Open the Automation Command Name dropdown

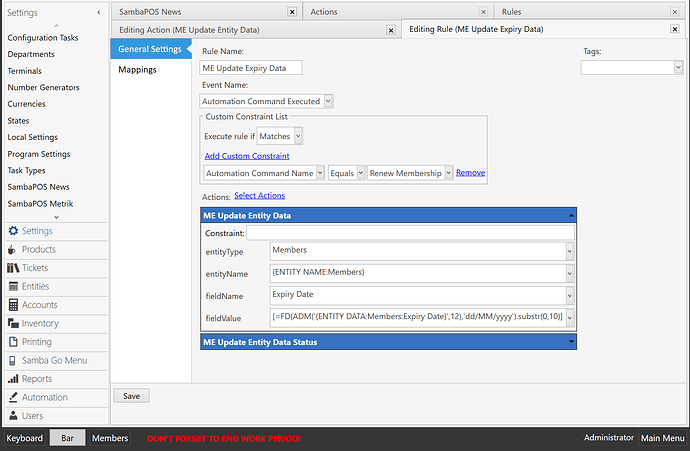pos(320,173)
